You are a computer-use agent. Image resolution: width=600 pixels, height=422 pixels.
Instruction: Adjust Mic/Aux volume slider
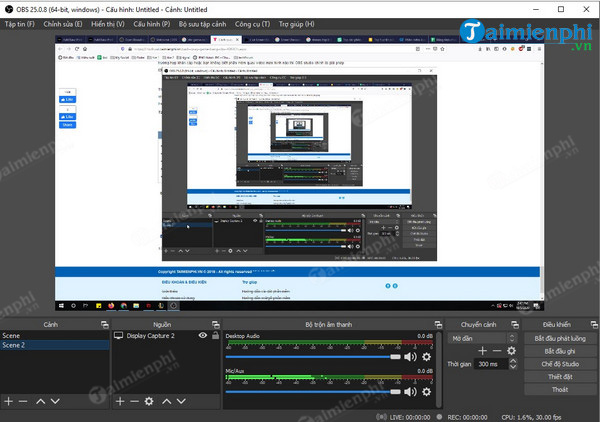coord(313,392)
